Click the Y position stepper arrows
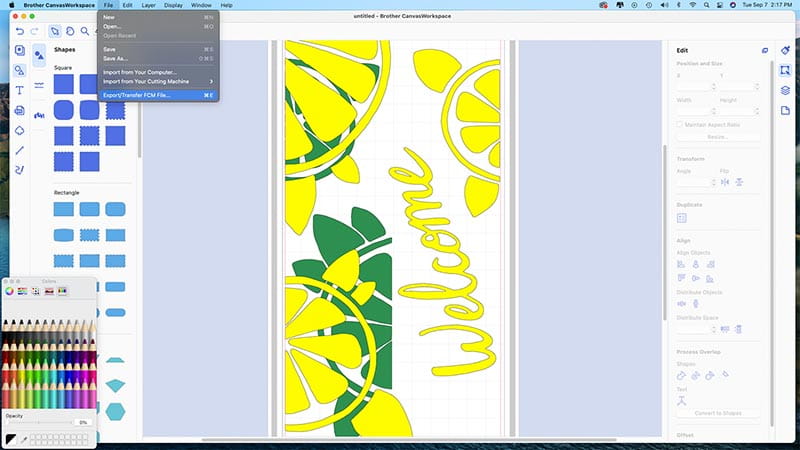This screenshot has height=450, width=800. (x=757, y=87)
